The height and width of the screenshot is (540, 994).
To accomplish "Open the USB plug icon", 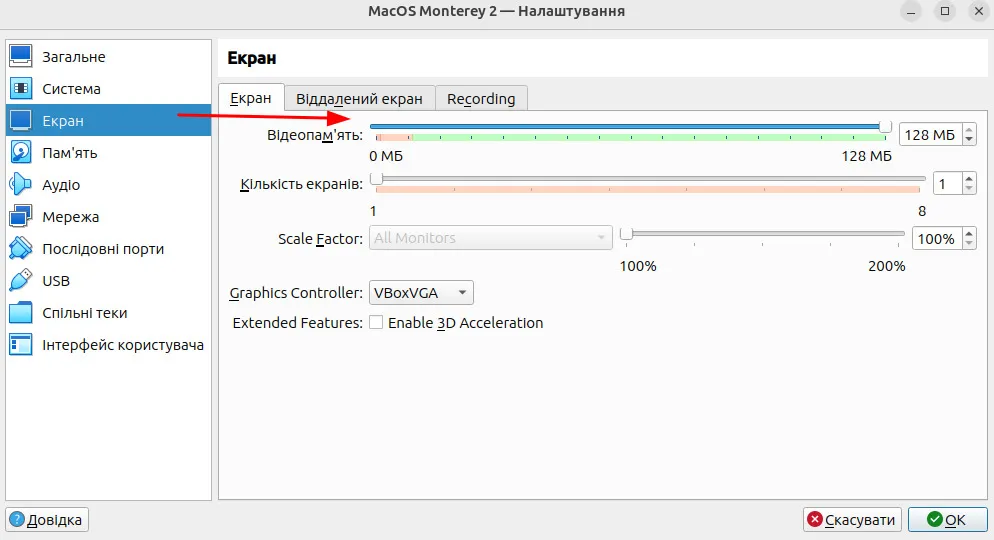I will pyautogui.click(x=20, y=280).
